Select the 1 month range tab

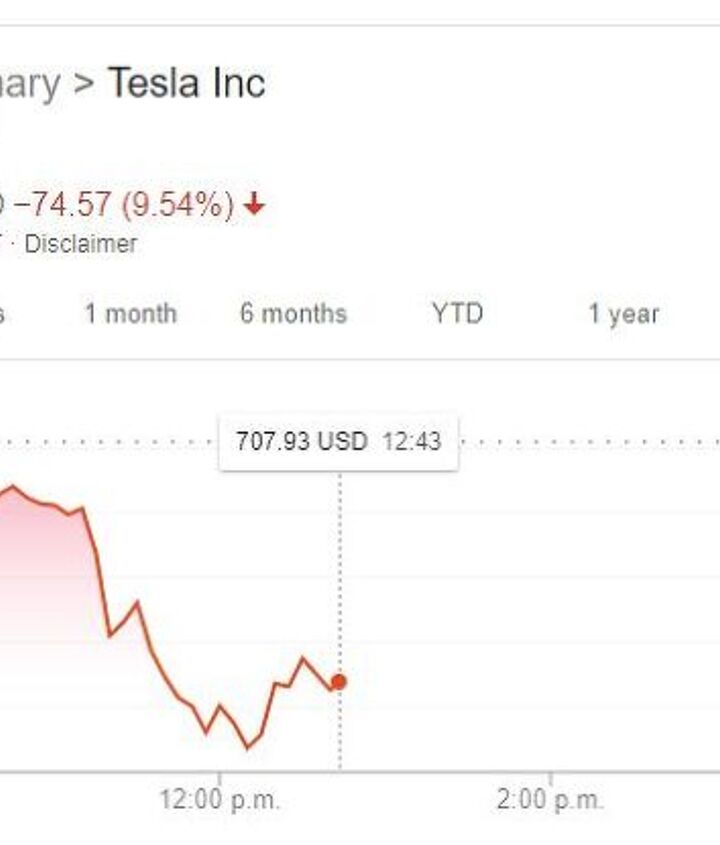tap(130, 314)
